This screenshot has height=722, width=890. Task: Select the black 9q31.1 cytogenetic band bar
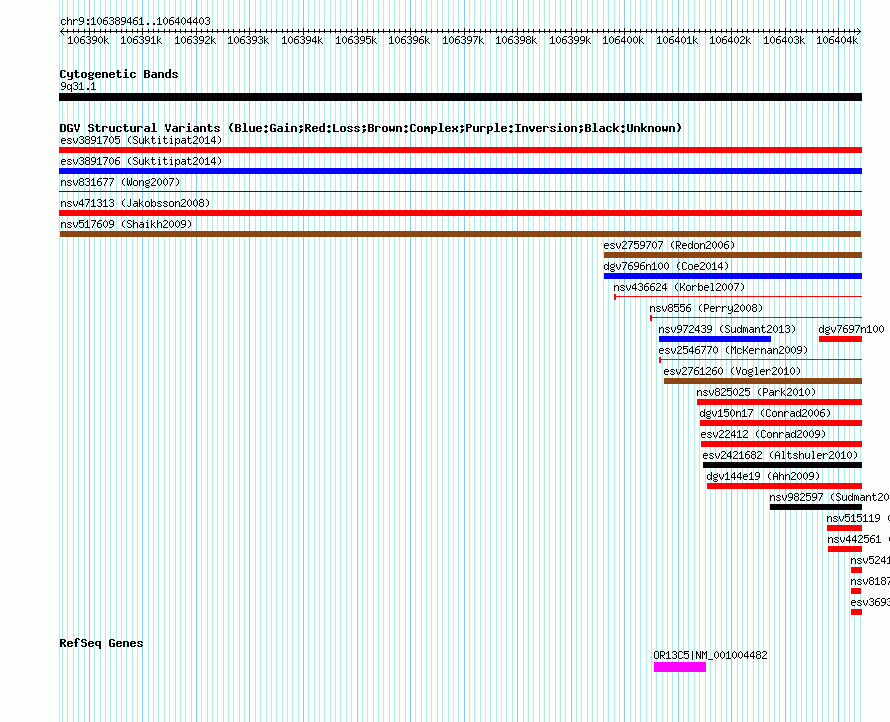click(460, 97)
